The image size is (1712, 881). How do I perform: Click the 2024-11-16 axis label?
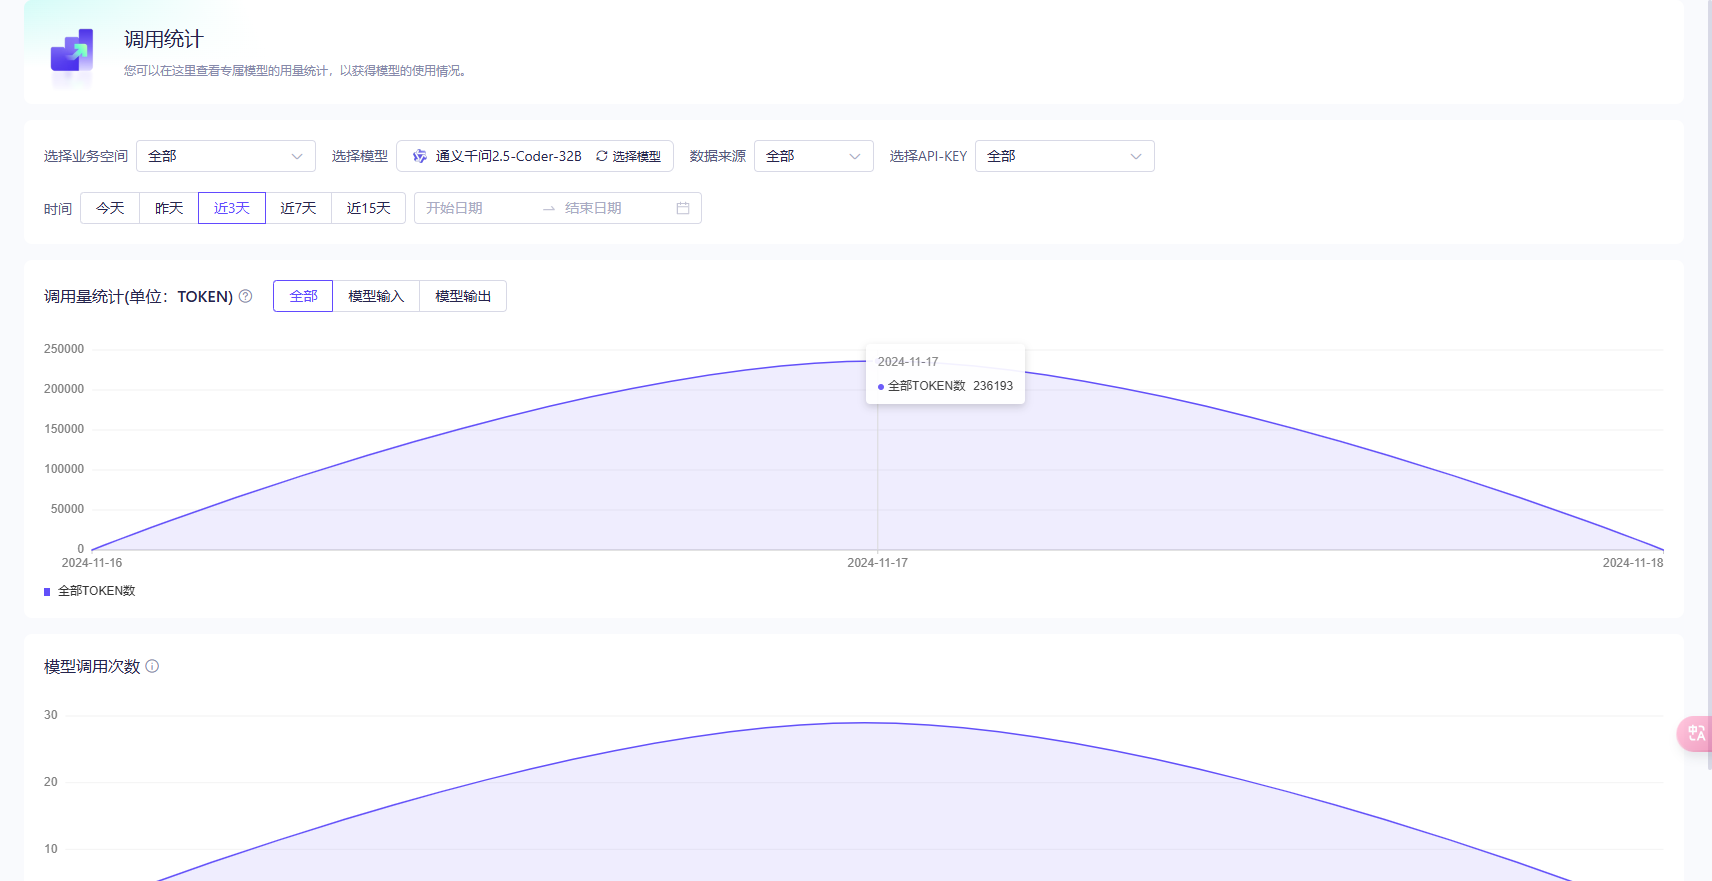click(x=92, y=563)
